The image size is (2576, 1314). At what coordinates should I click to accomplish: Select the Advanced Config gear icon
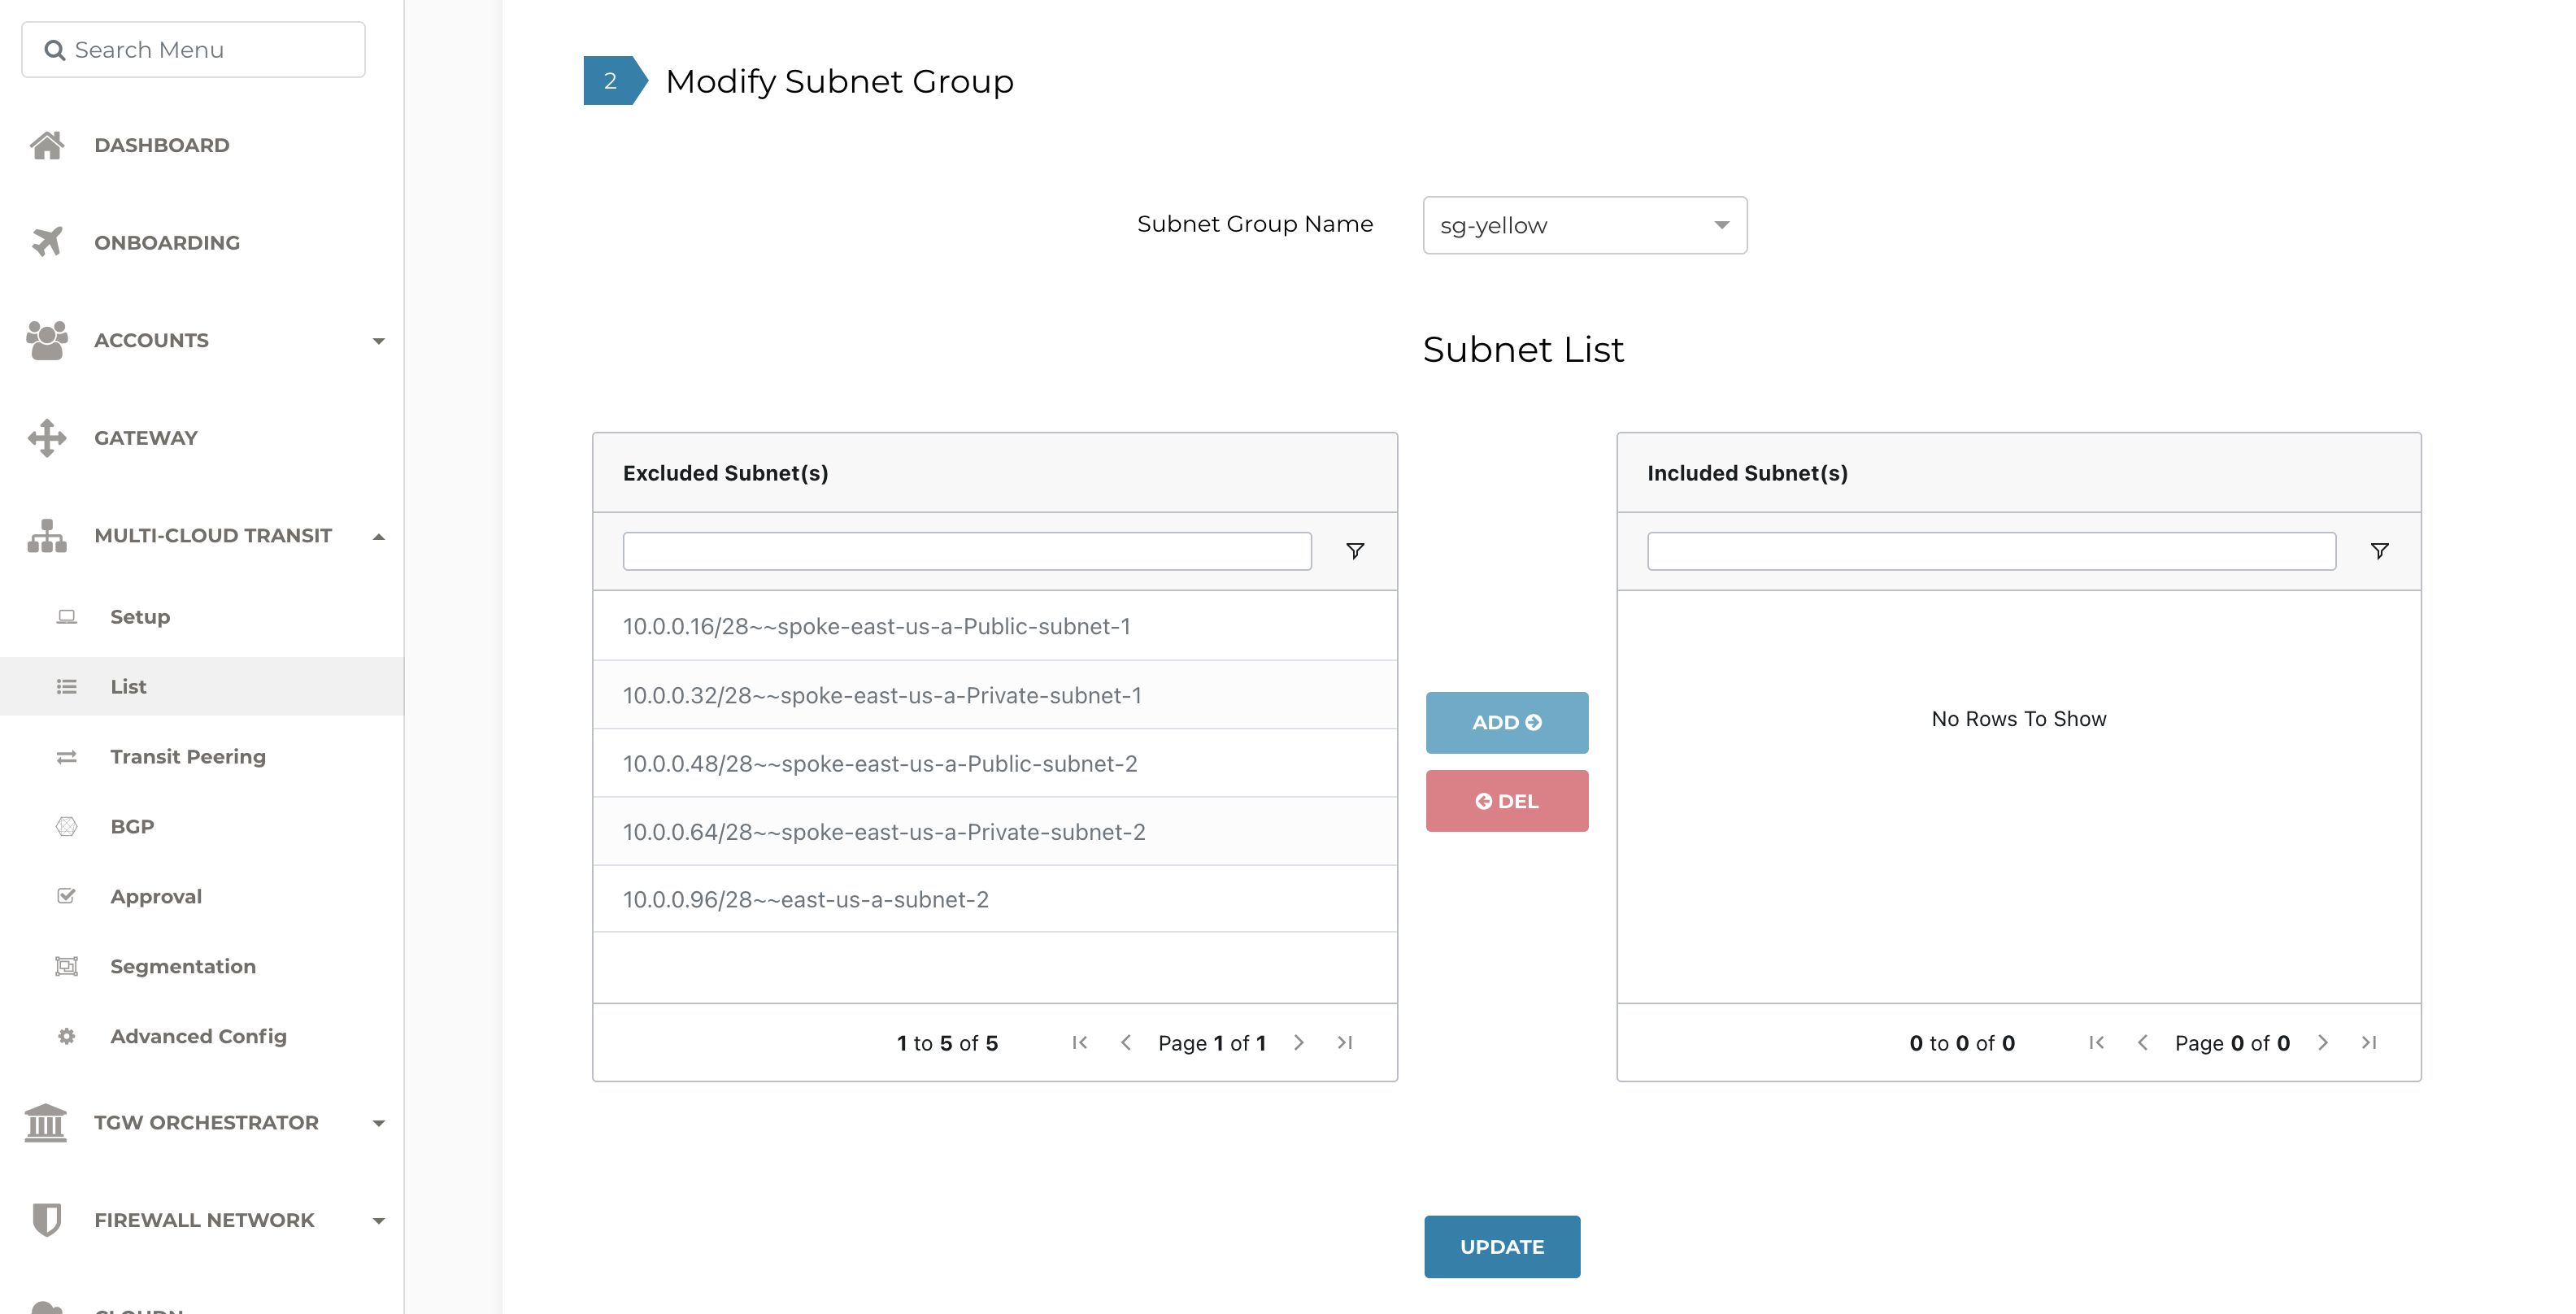(x=65, y=1036)
